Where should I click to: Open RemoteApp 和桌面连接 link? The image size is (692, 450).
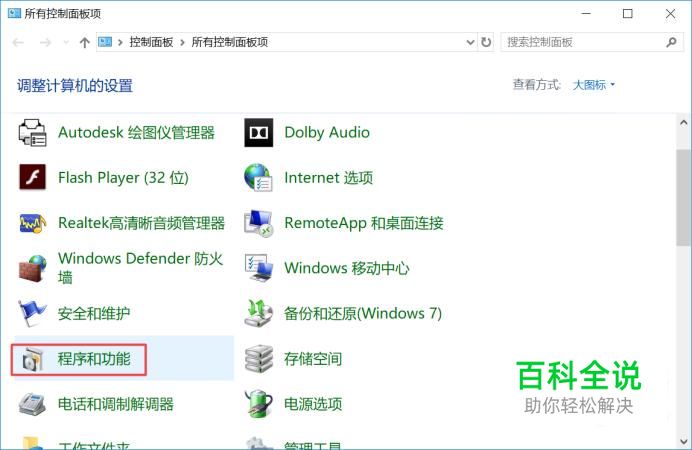[x=364, y=223]
